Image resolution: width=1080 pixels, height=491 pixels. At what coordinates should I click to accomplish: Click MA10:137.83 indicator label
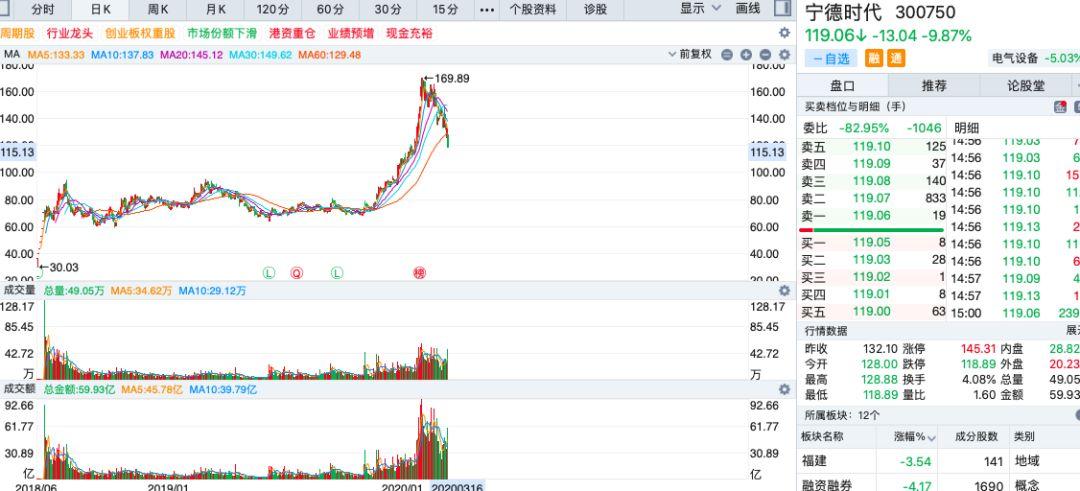(123, 54)
